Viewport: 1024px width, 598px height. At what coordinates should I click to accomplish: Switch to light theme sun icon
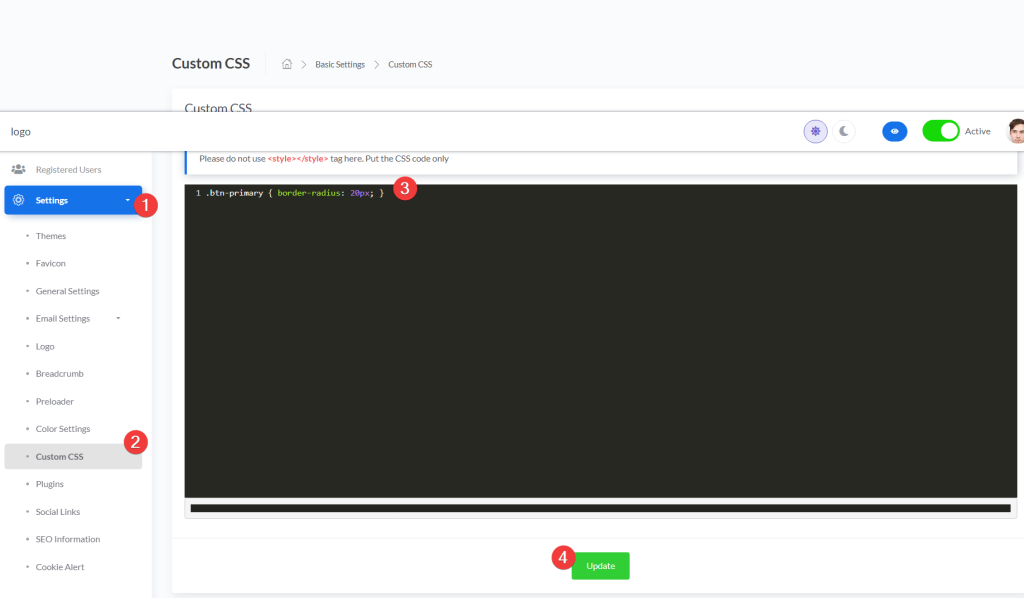(x=816, y=131)
